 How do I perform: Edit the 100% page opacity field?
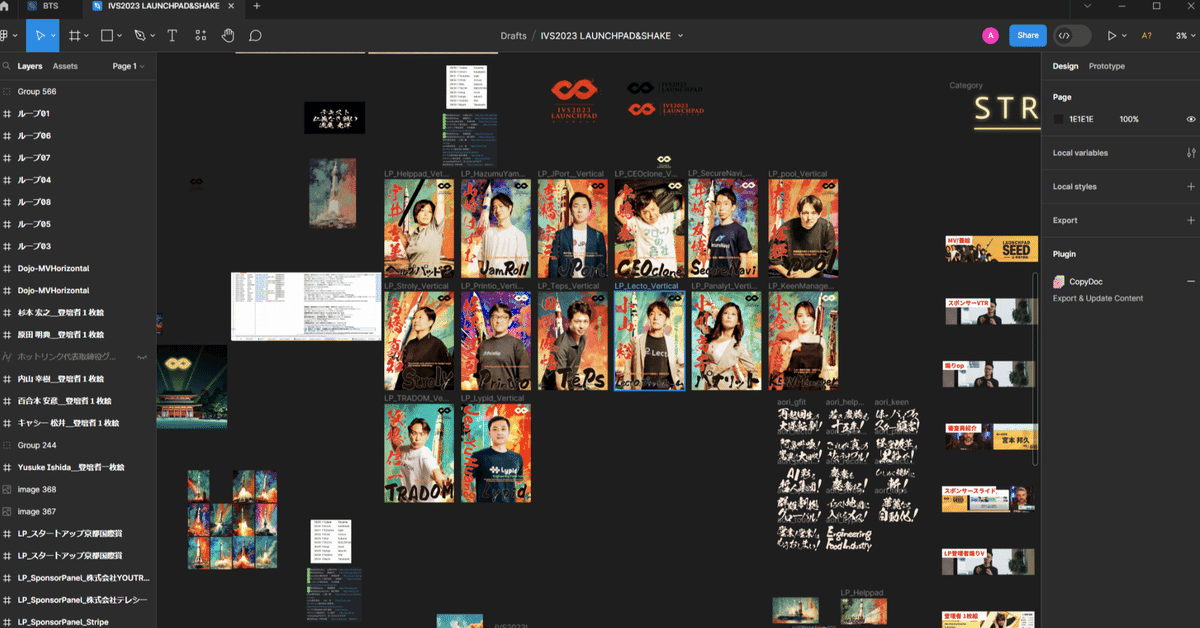point(1129,119)
